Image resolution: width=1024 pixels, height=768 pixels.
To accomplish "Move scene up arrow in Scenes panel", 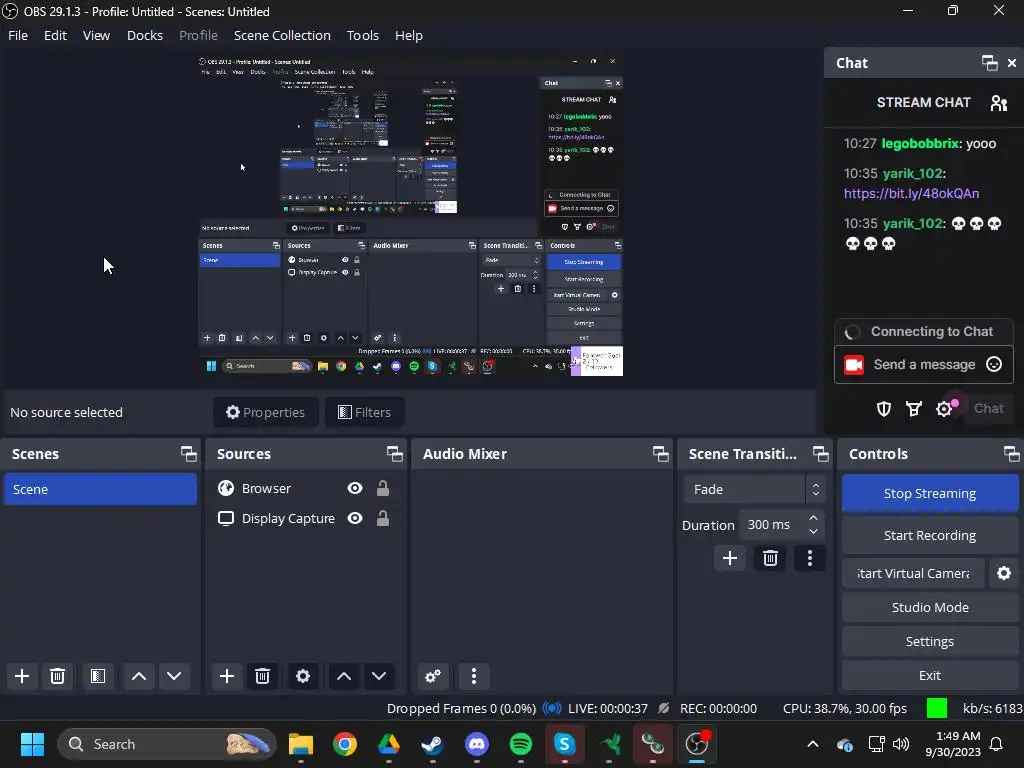I will (x=138, y=676).
